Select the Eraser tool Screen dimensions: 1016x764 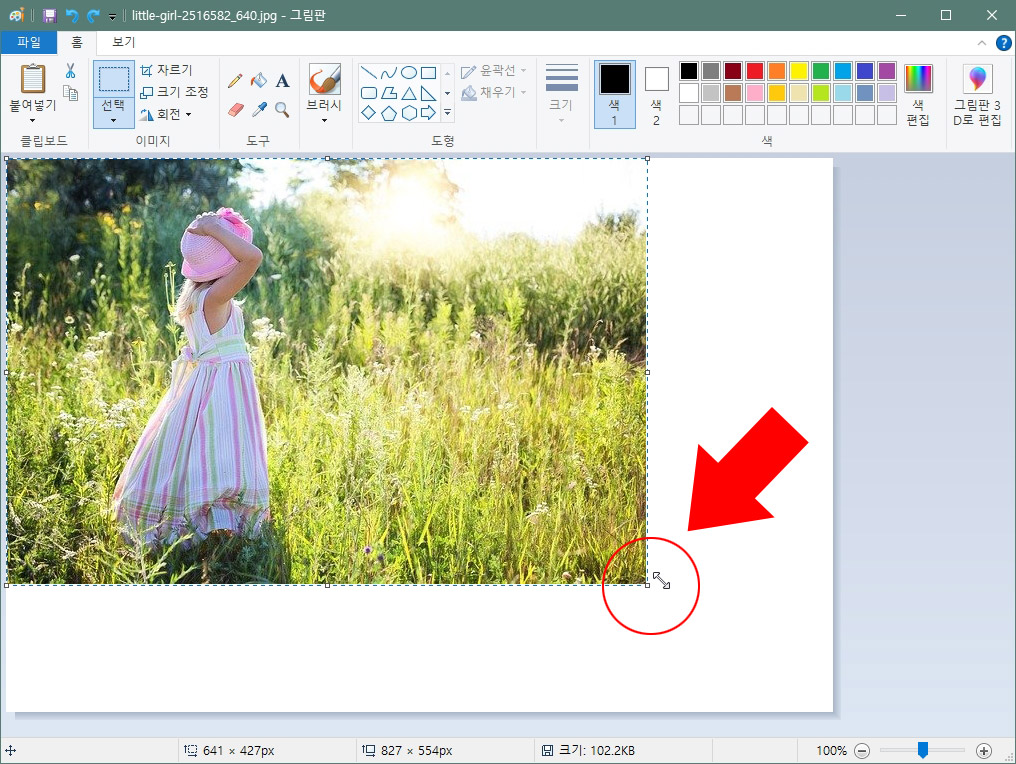point(235,110)
